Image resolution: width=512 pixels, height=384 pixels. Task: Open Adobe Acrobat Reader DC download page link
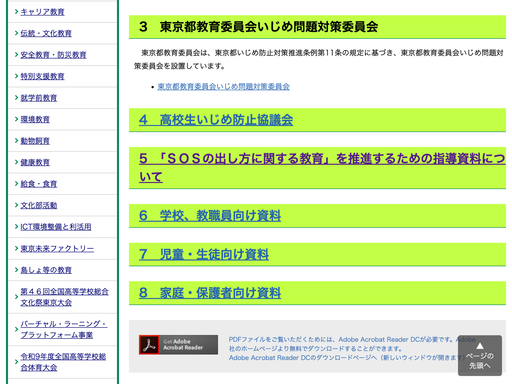point(347,358)
